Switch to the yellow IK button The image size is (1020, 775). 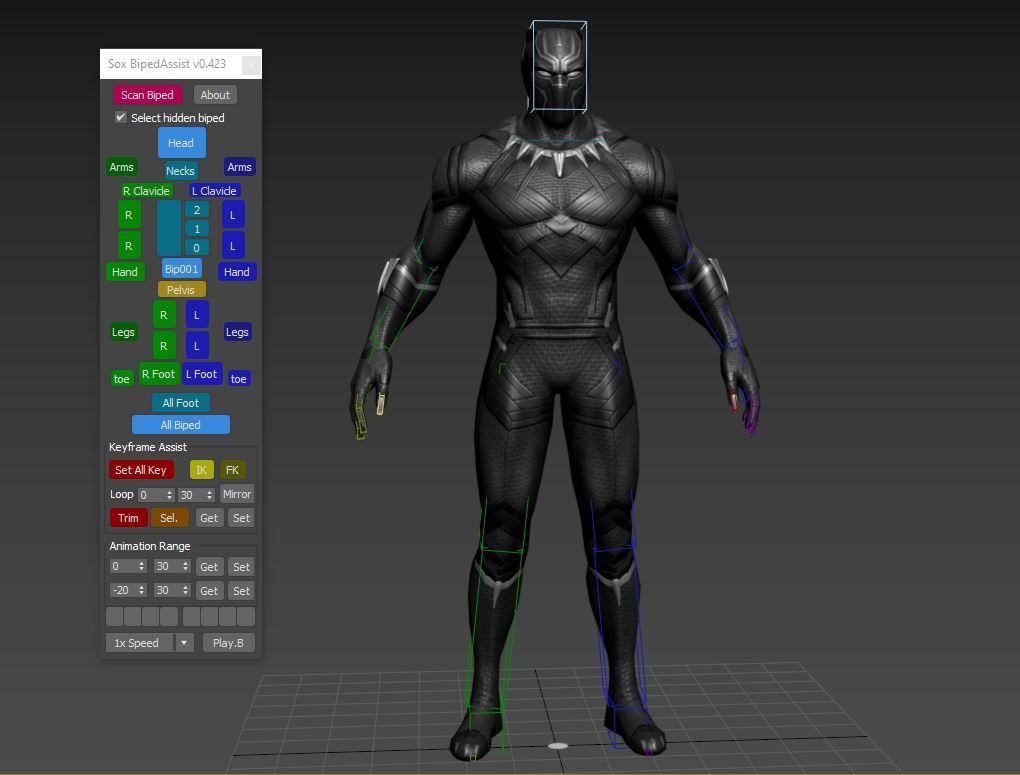click(x=202, y=470)
